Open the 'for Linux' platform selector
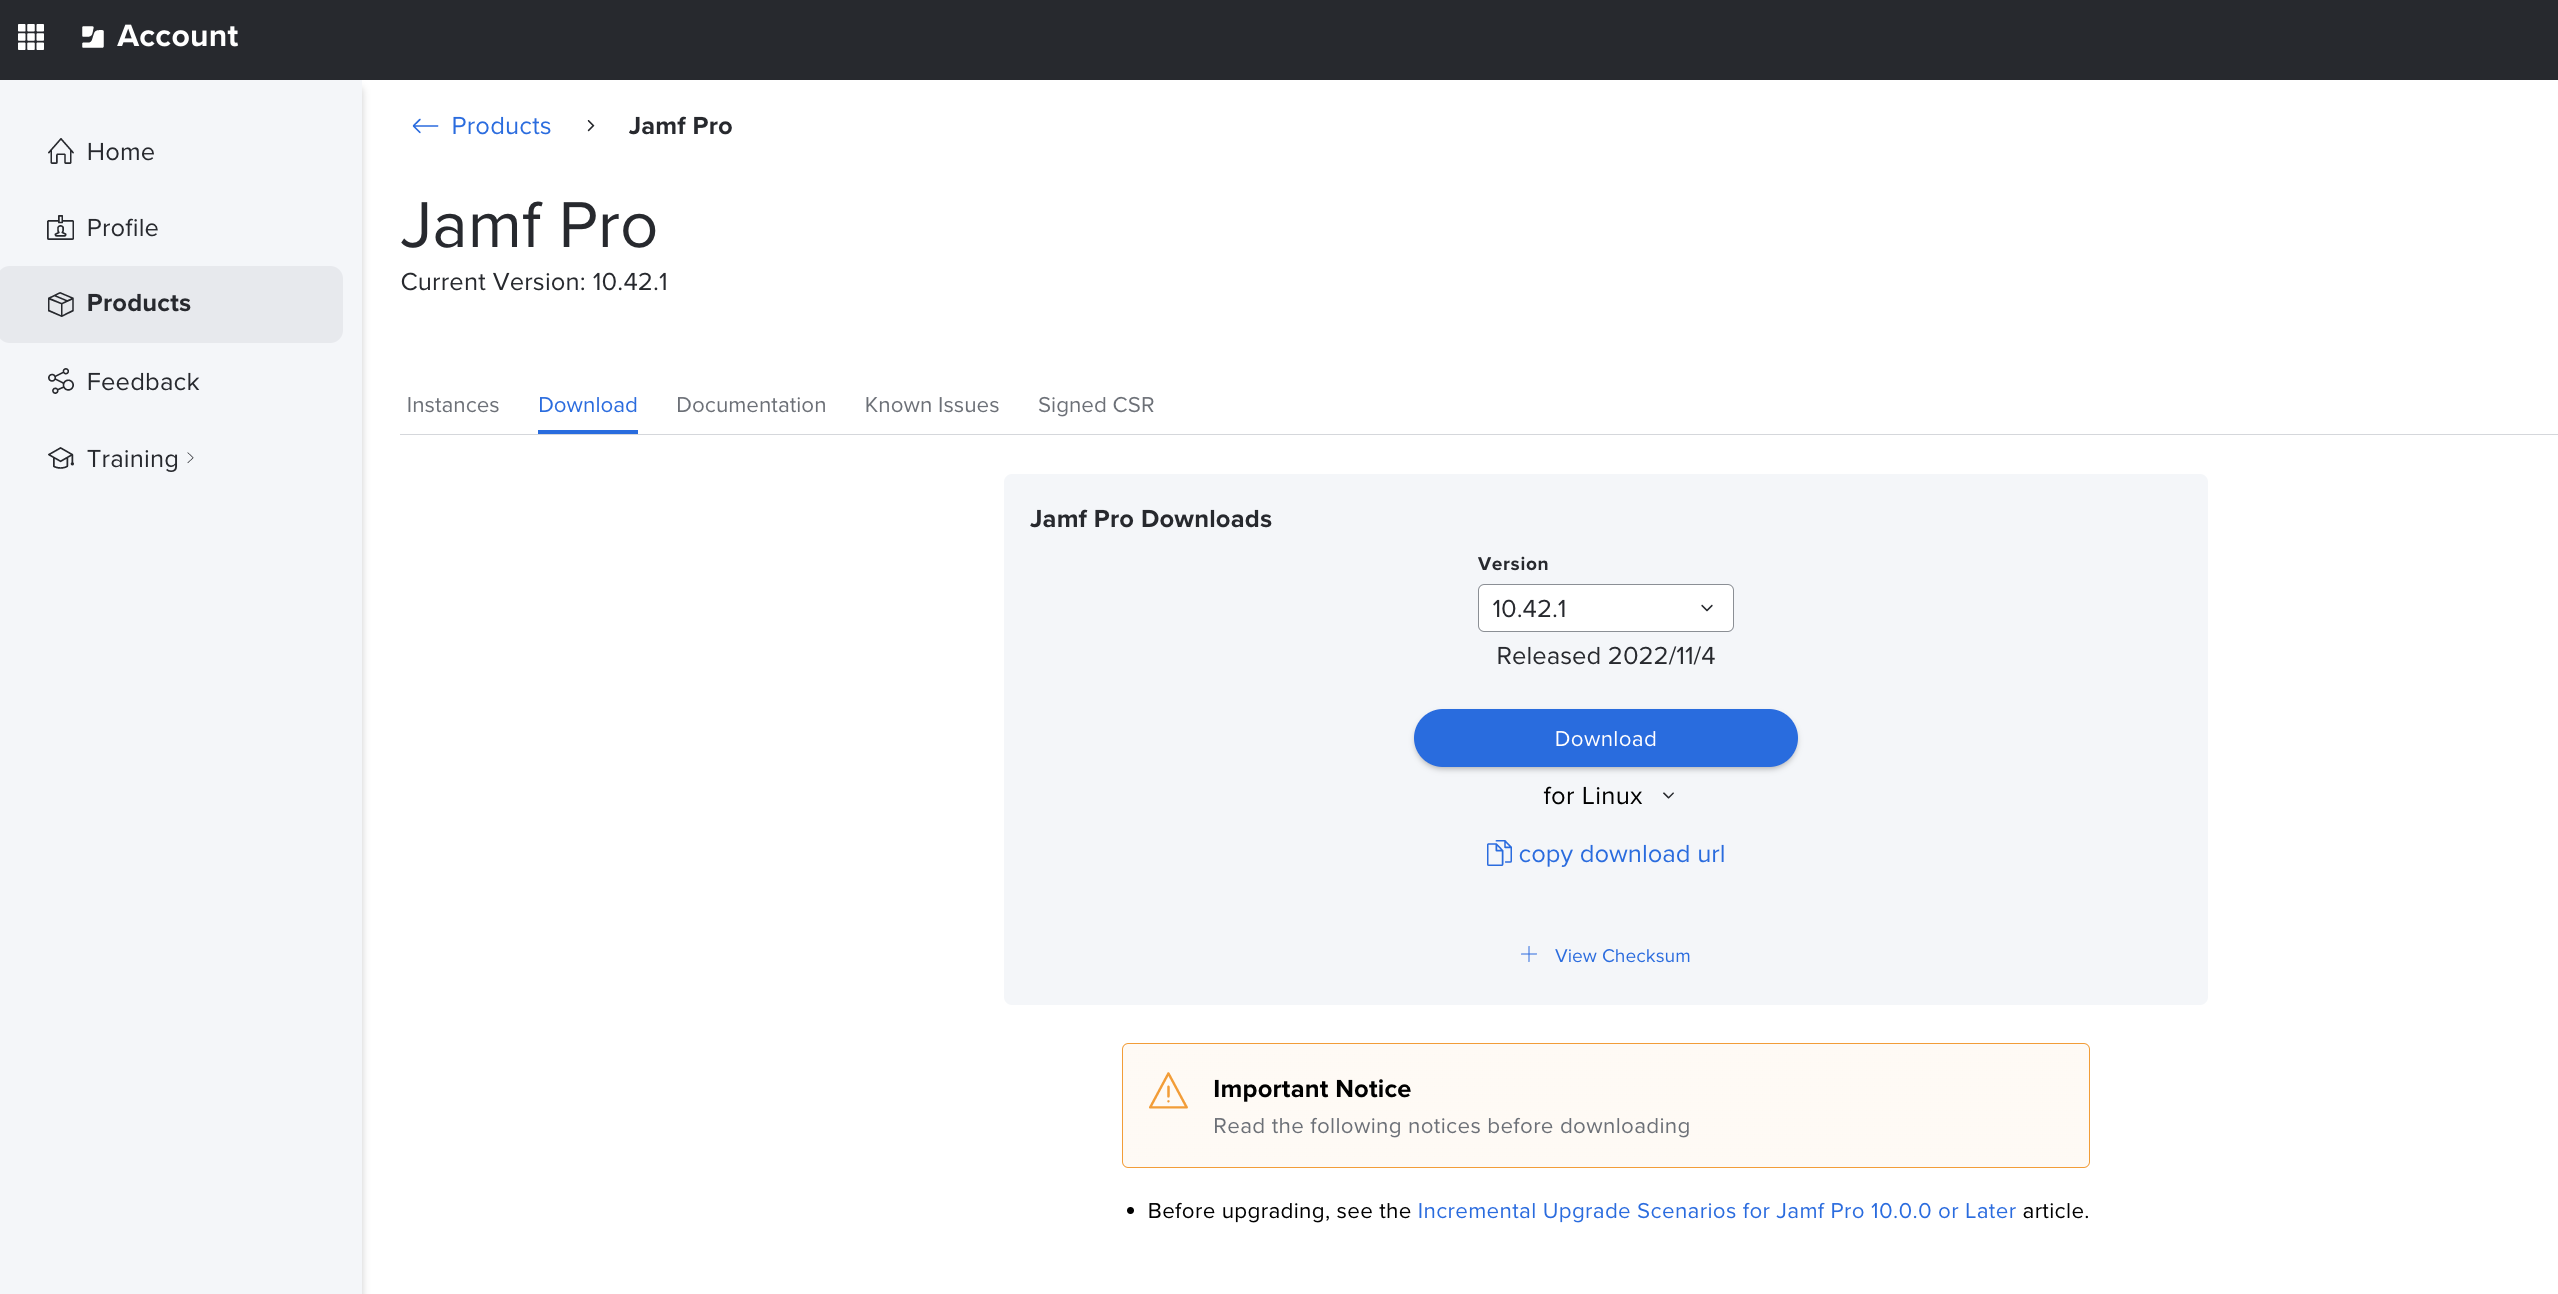 tap(1607, 796)
